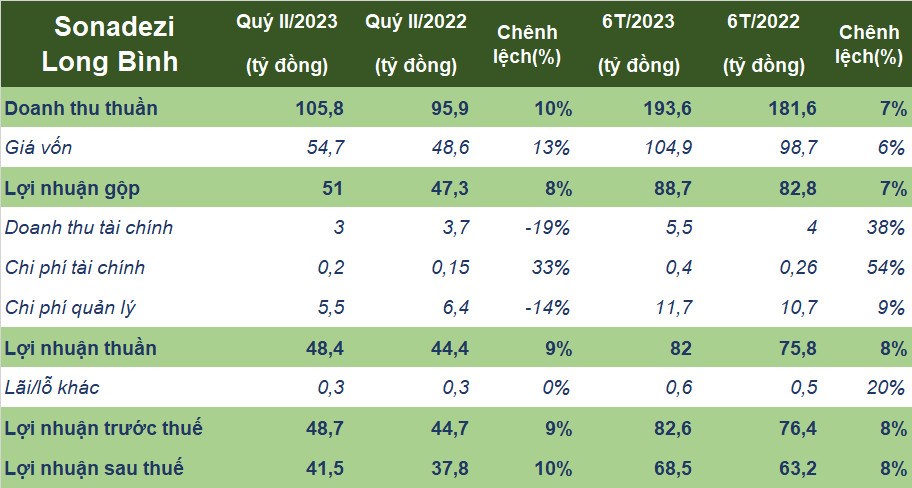Image resolution: width=912 pixels, height=488 pixels.
Task: Click the Lợi nhuận gộp row label
Action: (x=72, y=188)
